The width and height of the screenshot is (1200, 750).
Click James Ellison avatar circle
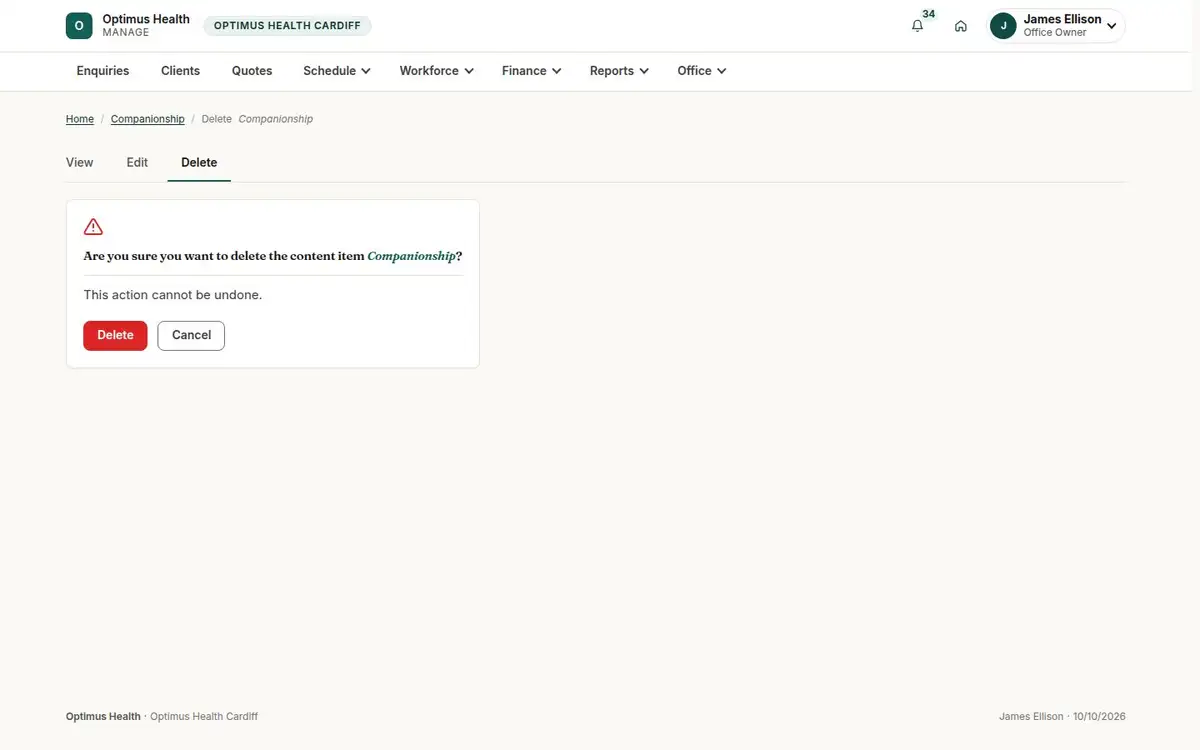coord(1003,26)
